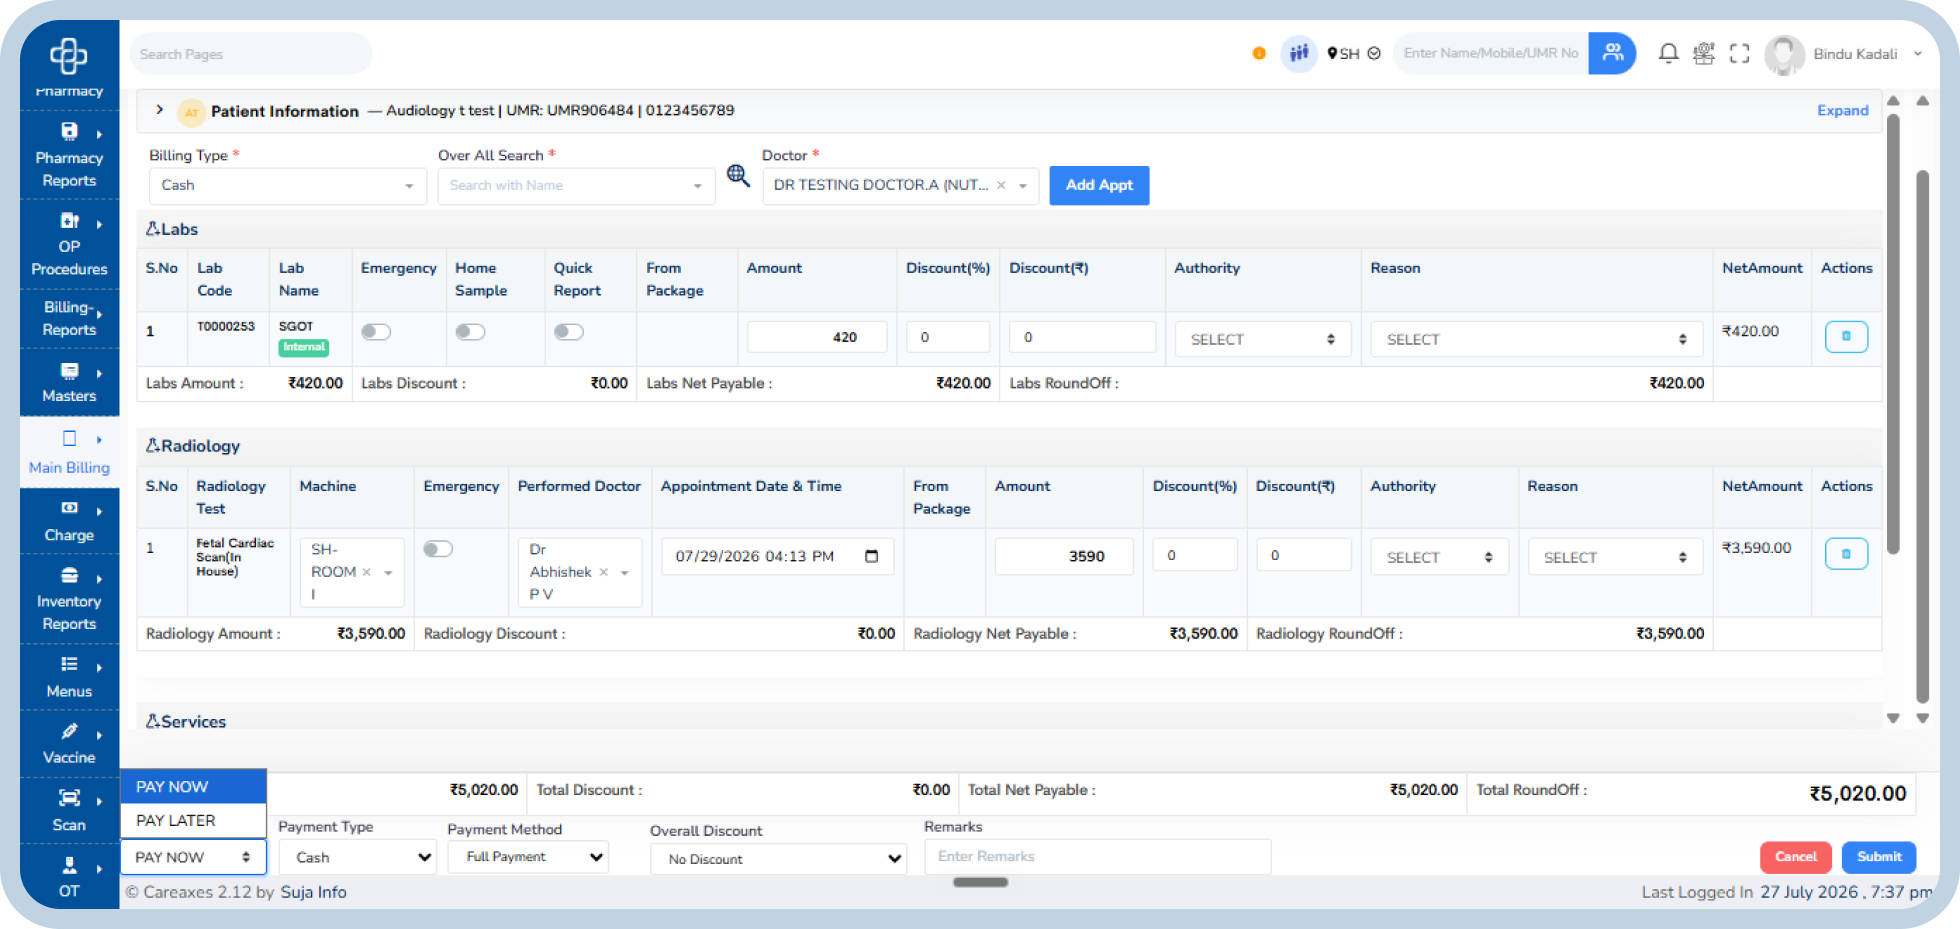
Task: Open Masters sidebar menu
Action: pyautogui.click(x=69, y=383)
